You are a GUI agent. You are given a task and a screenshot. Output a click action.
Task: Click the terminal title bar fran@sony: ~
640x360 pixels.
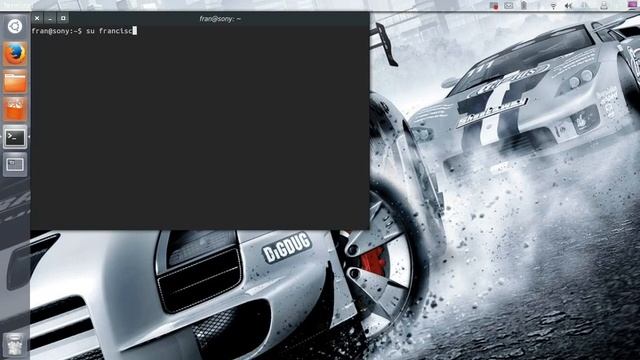(x=220, y=18)
